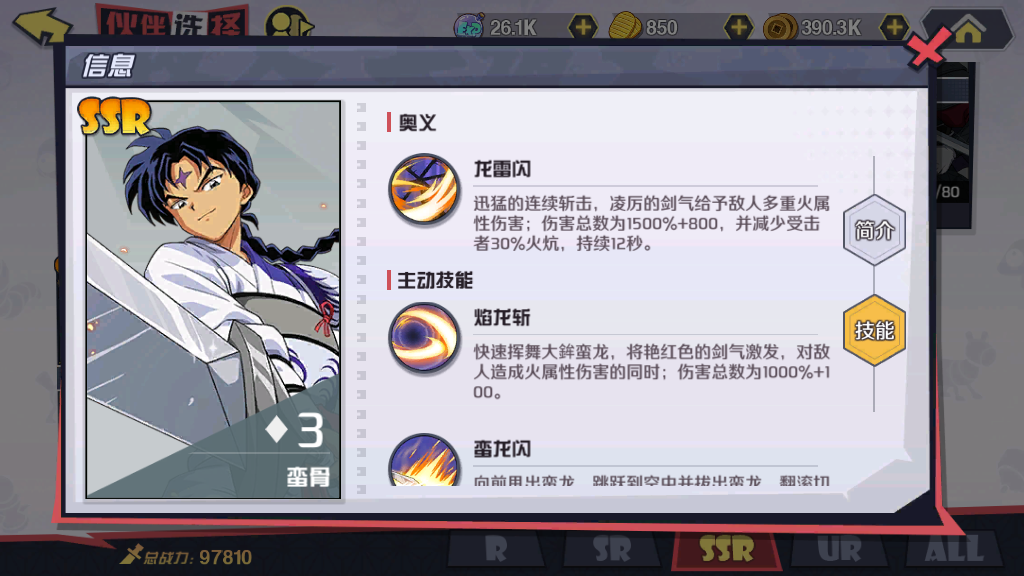Add copper coins next to 390.3K
Image resolution: width=1024 pixels, height=576 pixels.
[893, 27]
